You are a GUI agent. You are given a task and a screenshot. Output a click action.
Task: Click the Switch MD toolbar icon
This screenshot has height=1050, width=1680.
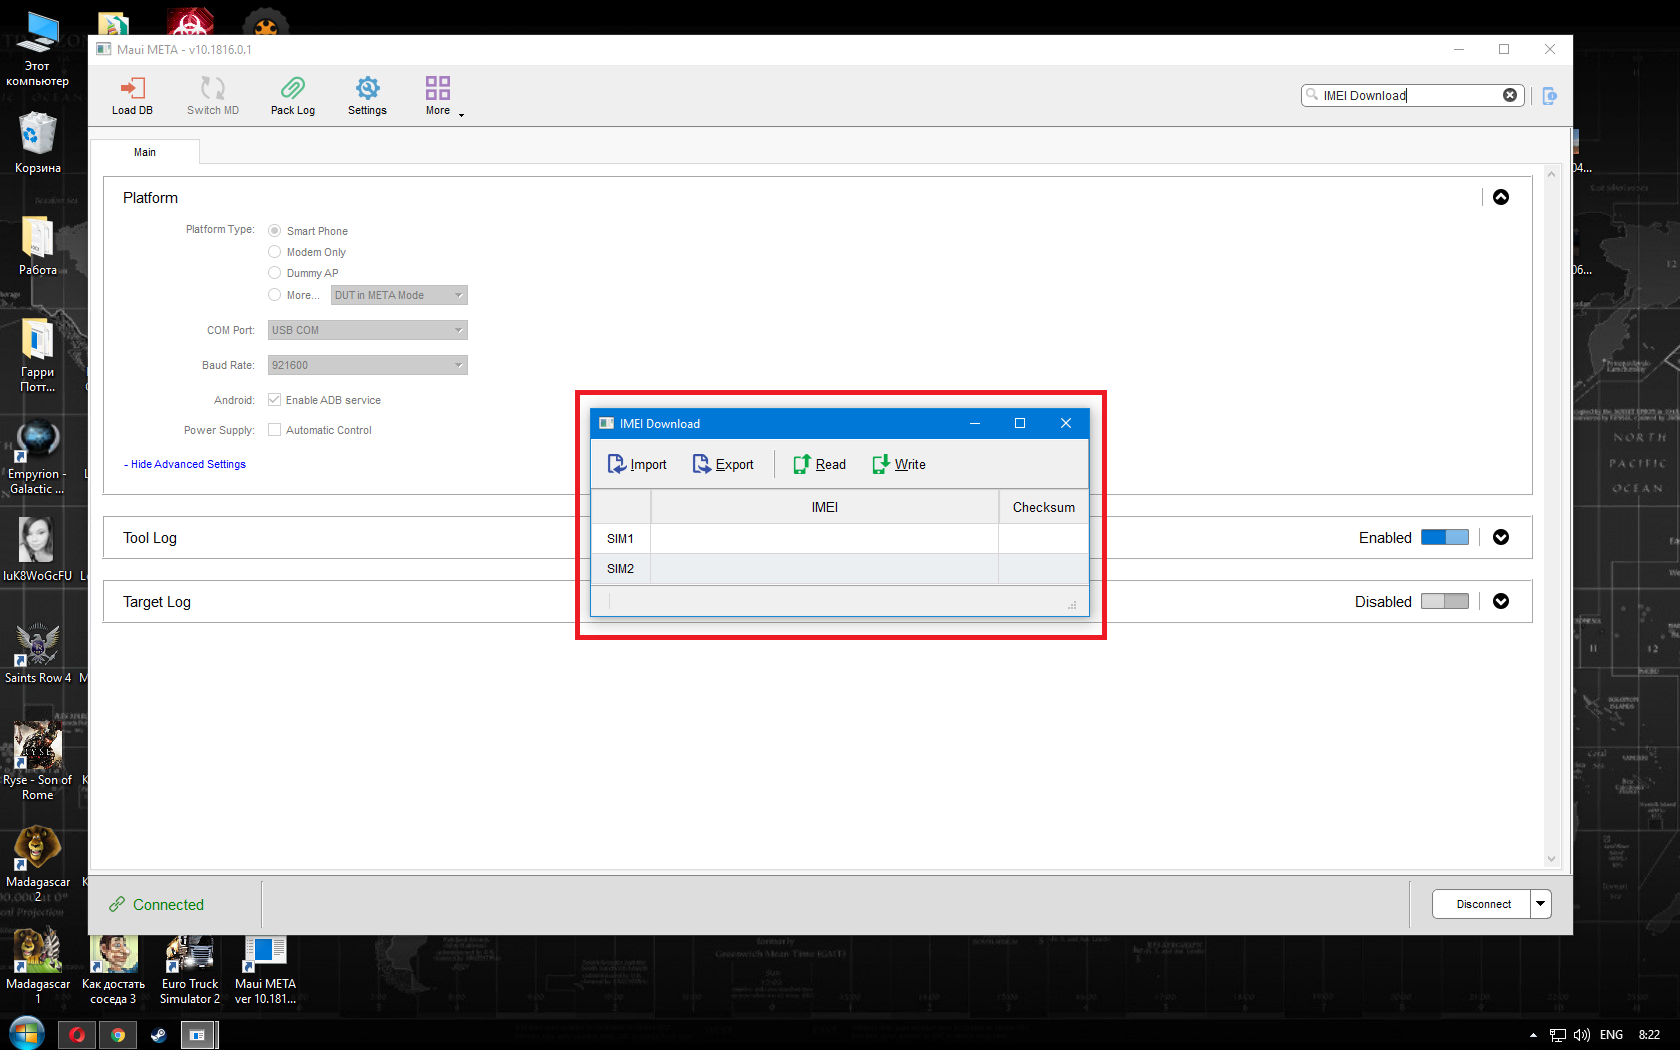213,96
